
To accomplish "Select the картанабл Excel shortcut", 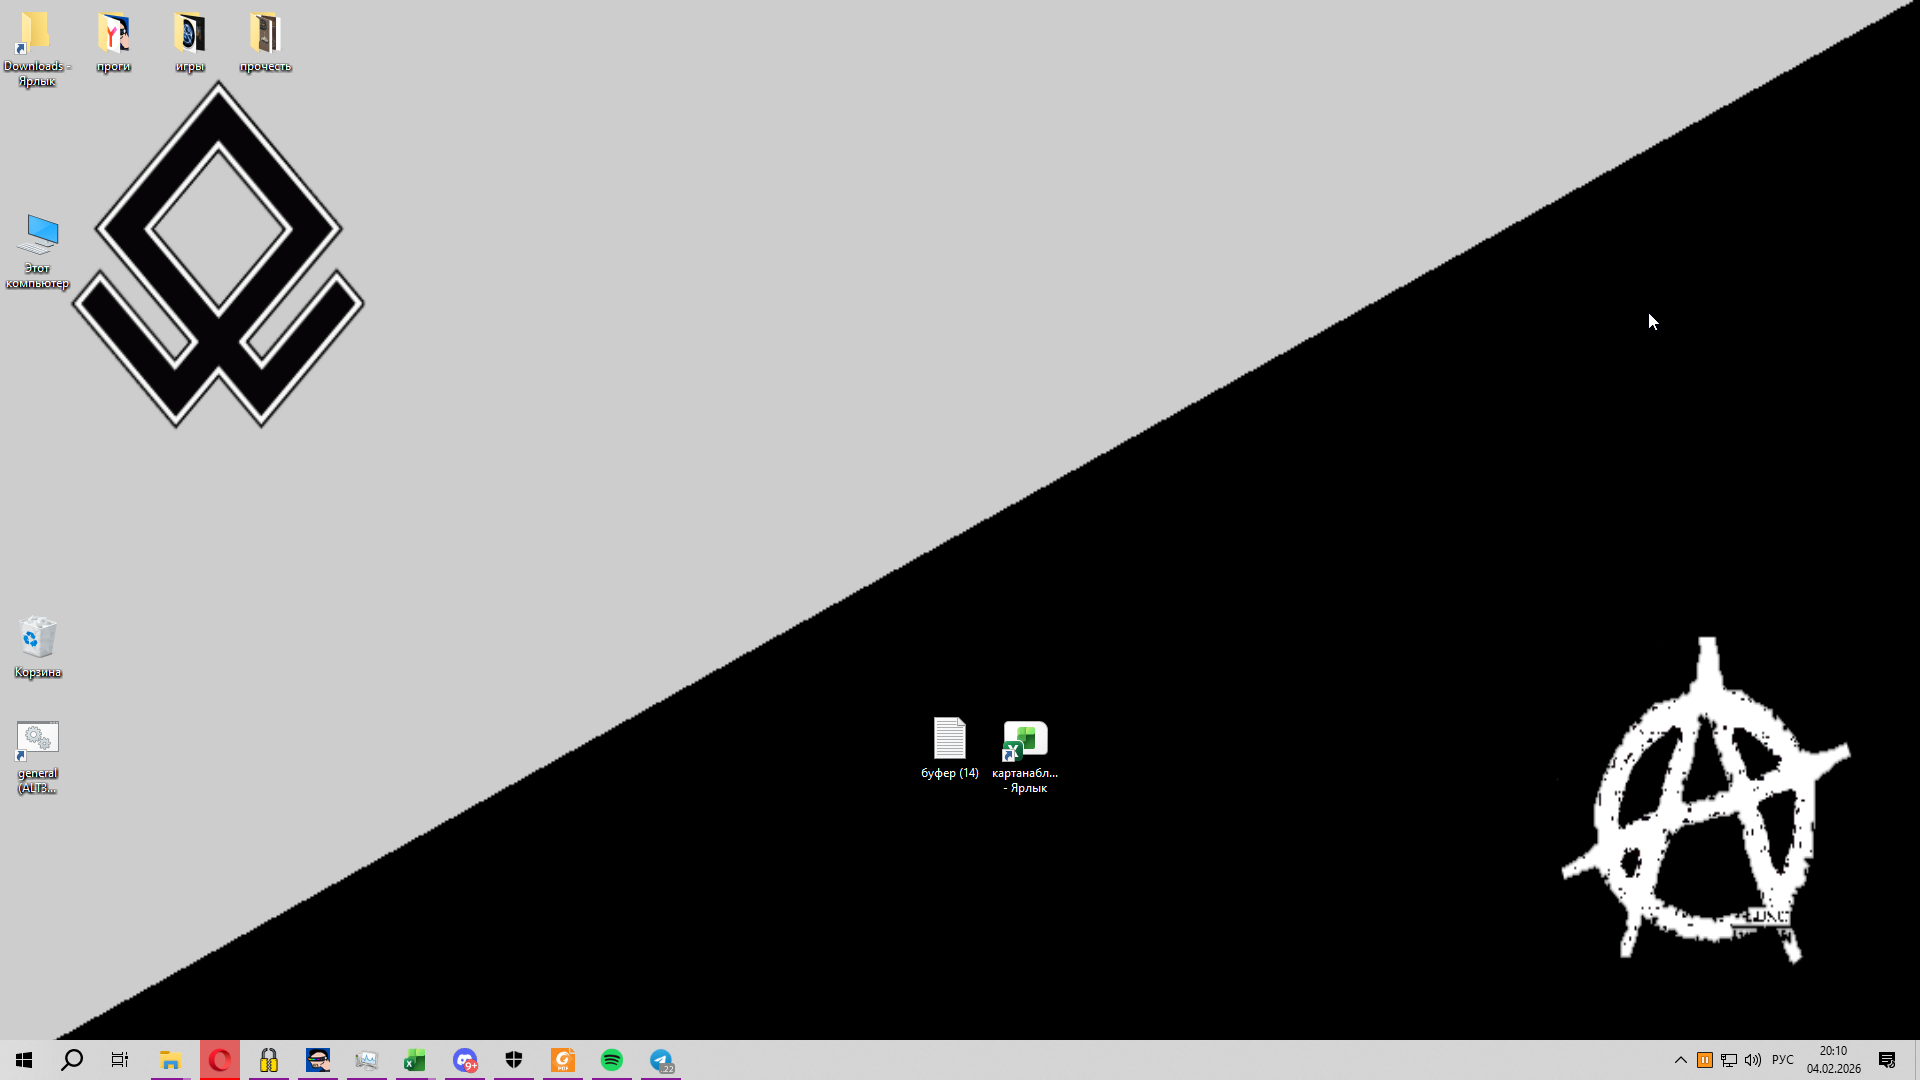I will tap(1025, 742).
